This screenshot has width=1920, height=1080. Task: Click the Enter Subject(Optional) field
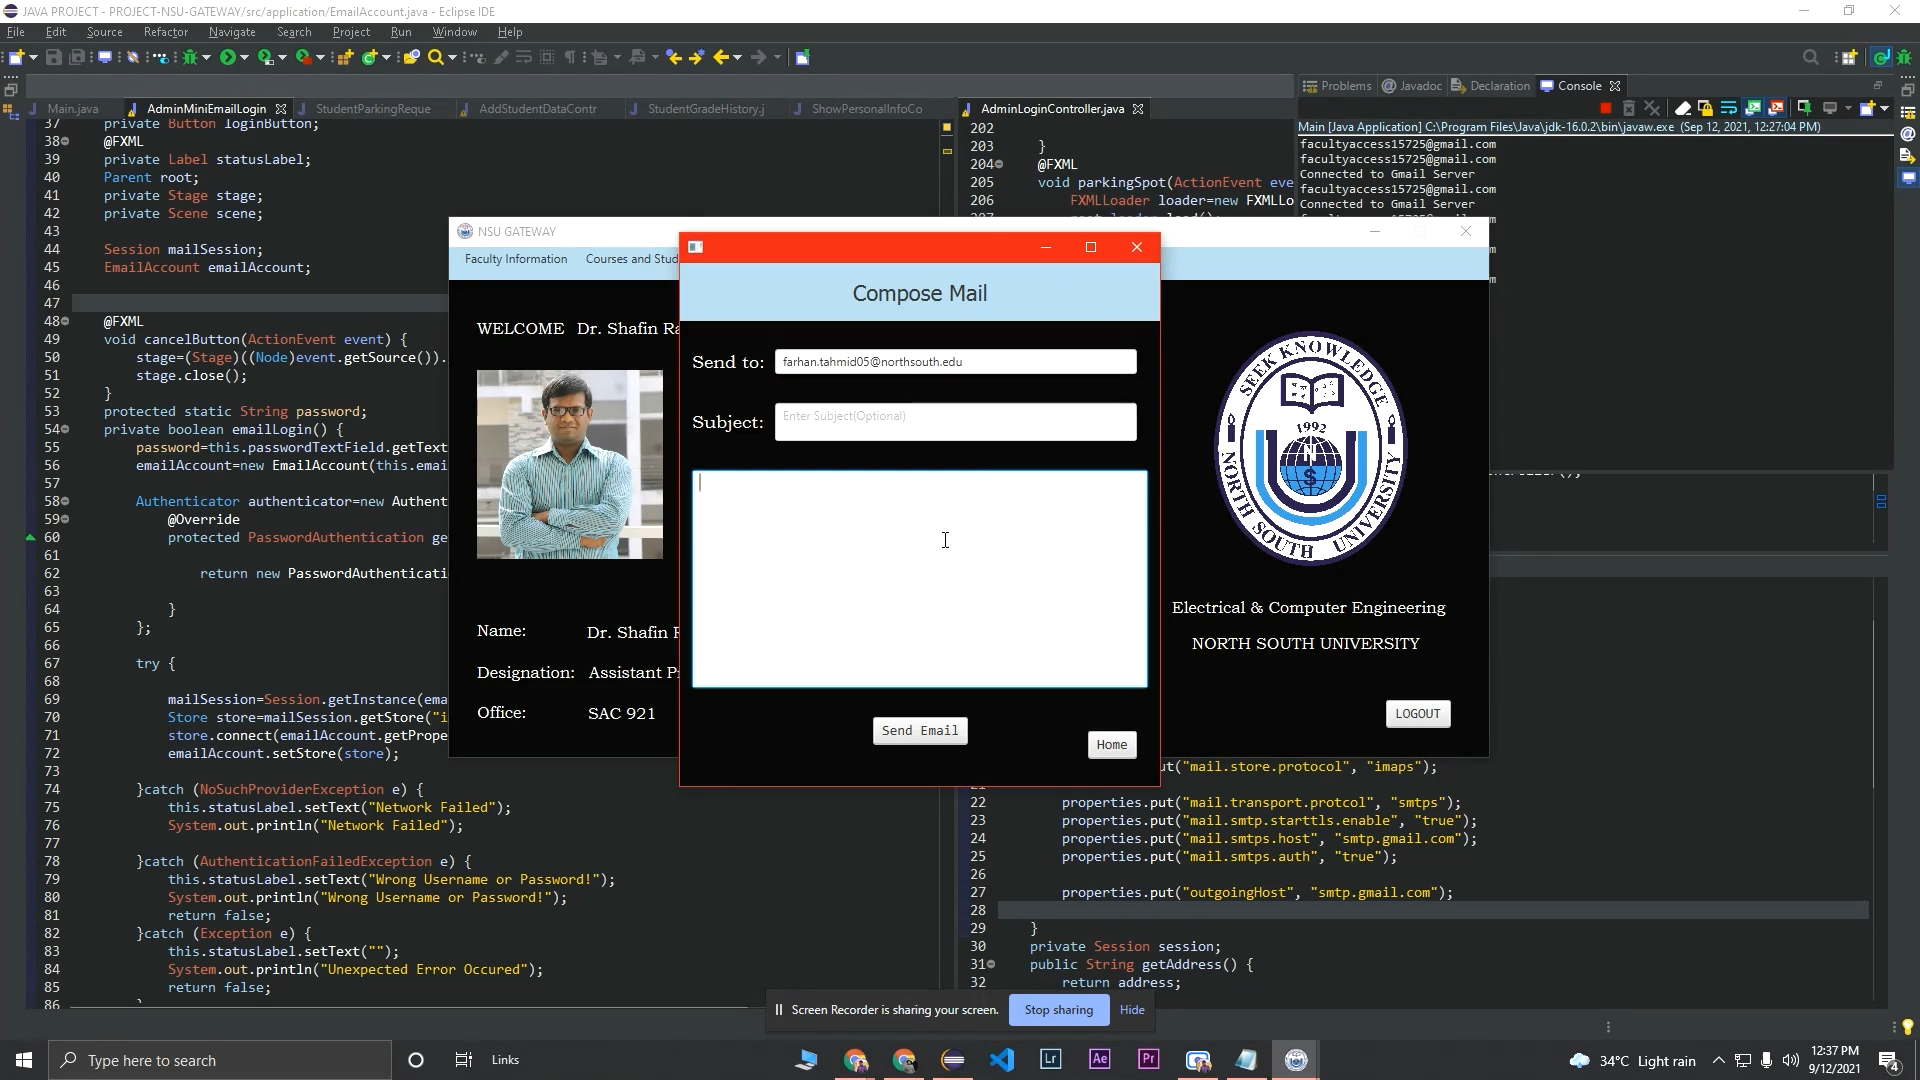point(955,421)
